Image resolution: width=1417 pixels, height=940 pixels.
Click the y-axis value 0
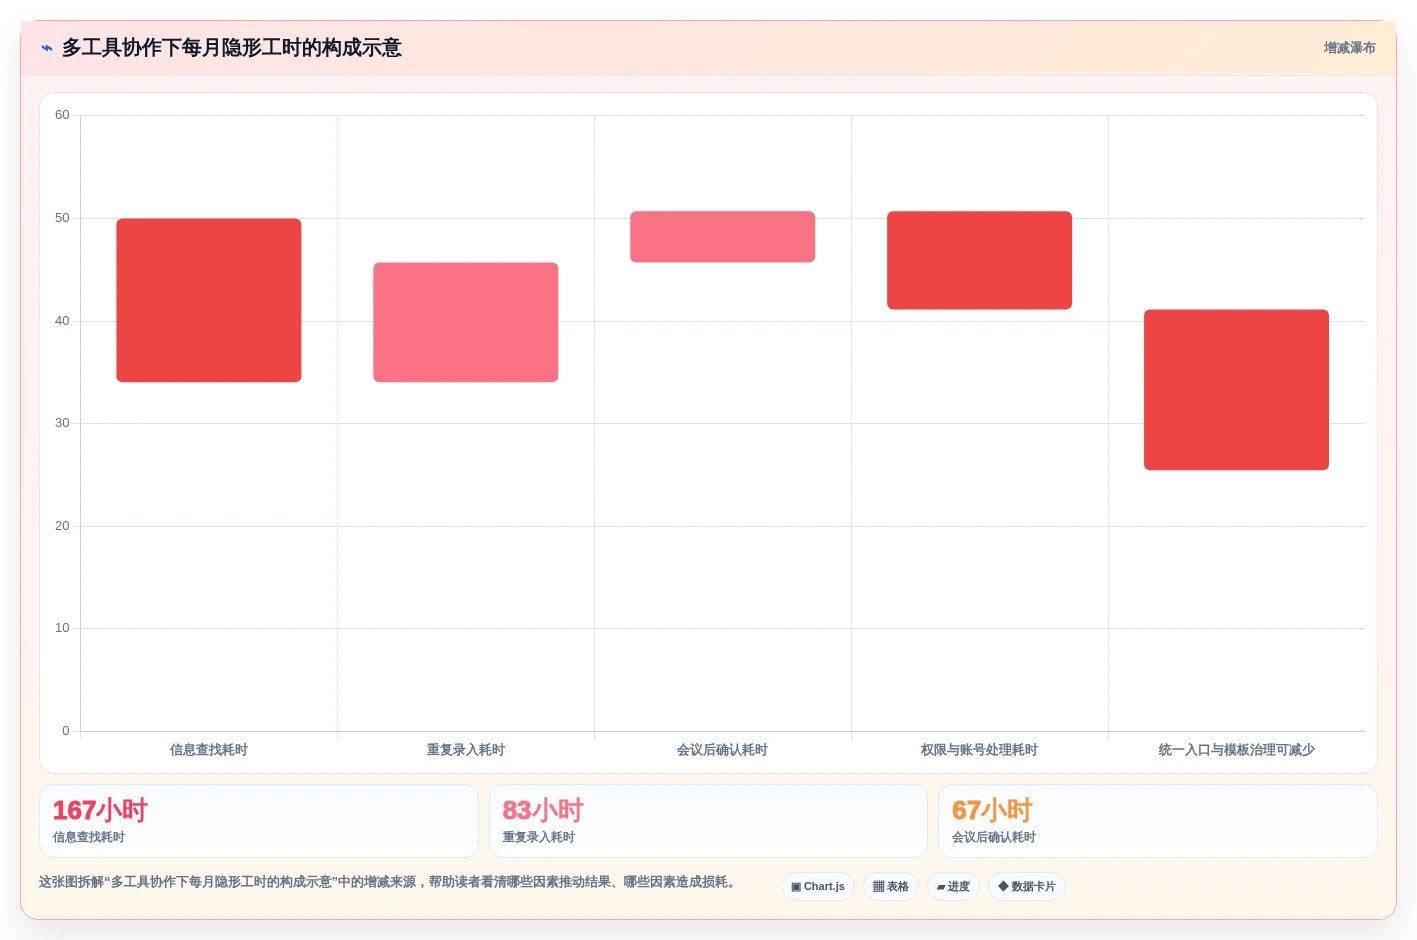click(66, 731)
